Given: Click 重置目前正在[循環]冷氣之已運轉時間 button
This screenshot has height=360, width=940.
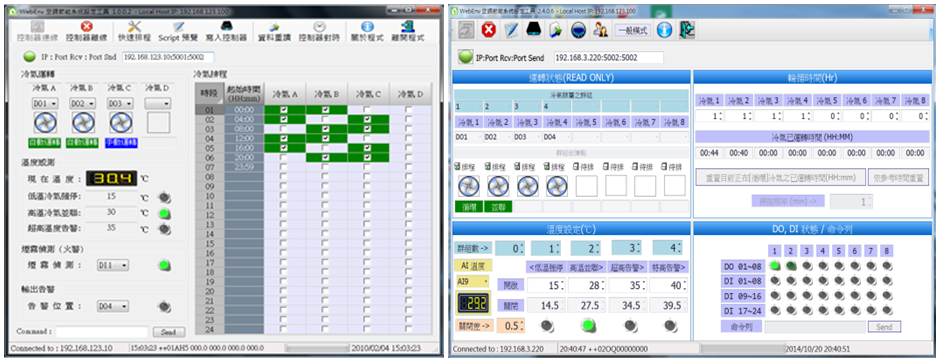Looking at the screenshot, I should point(780,177).
